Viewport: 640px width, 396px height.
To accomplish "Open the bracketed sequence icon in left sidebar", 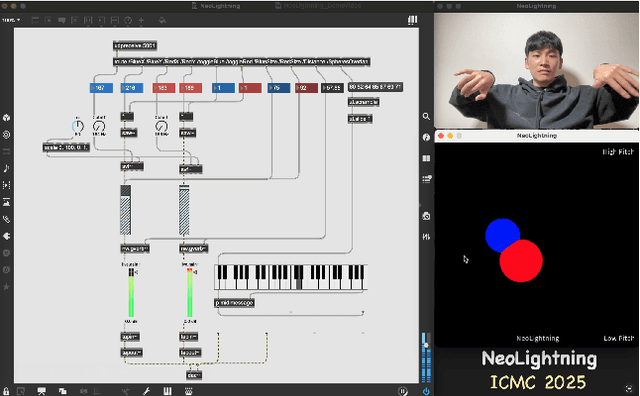I will click(x=6, y=185).
